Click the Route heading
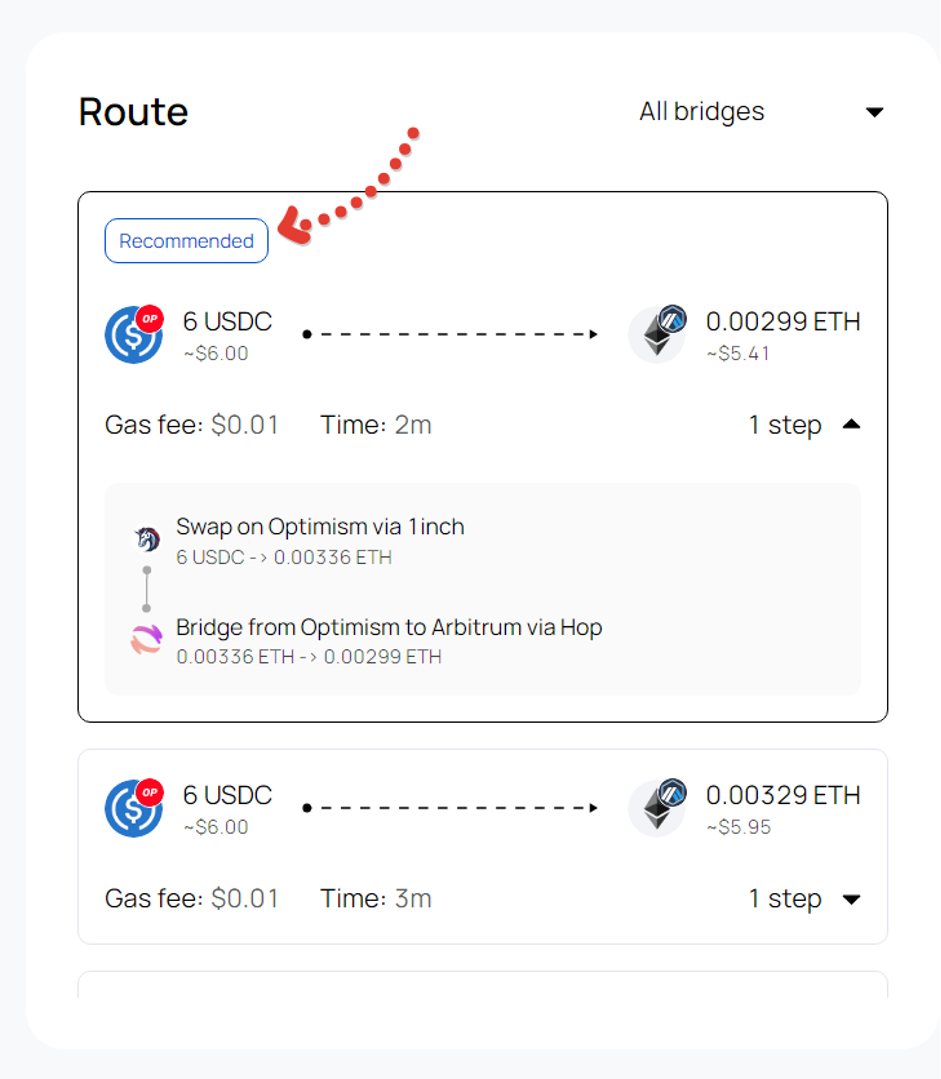 (133, 111)
